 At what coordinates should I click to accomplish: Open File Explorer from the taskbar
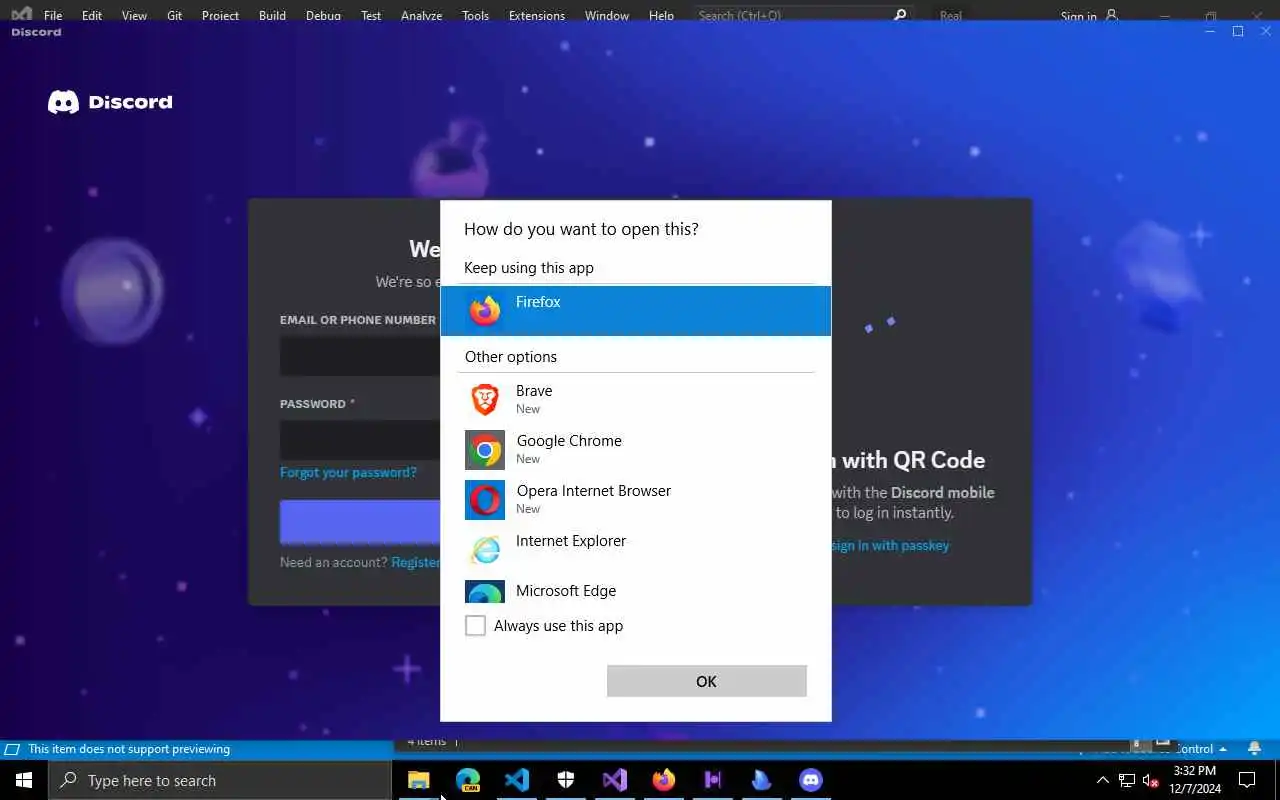coord(419,780)
